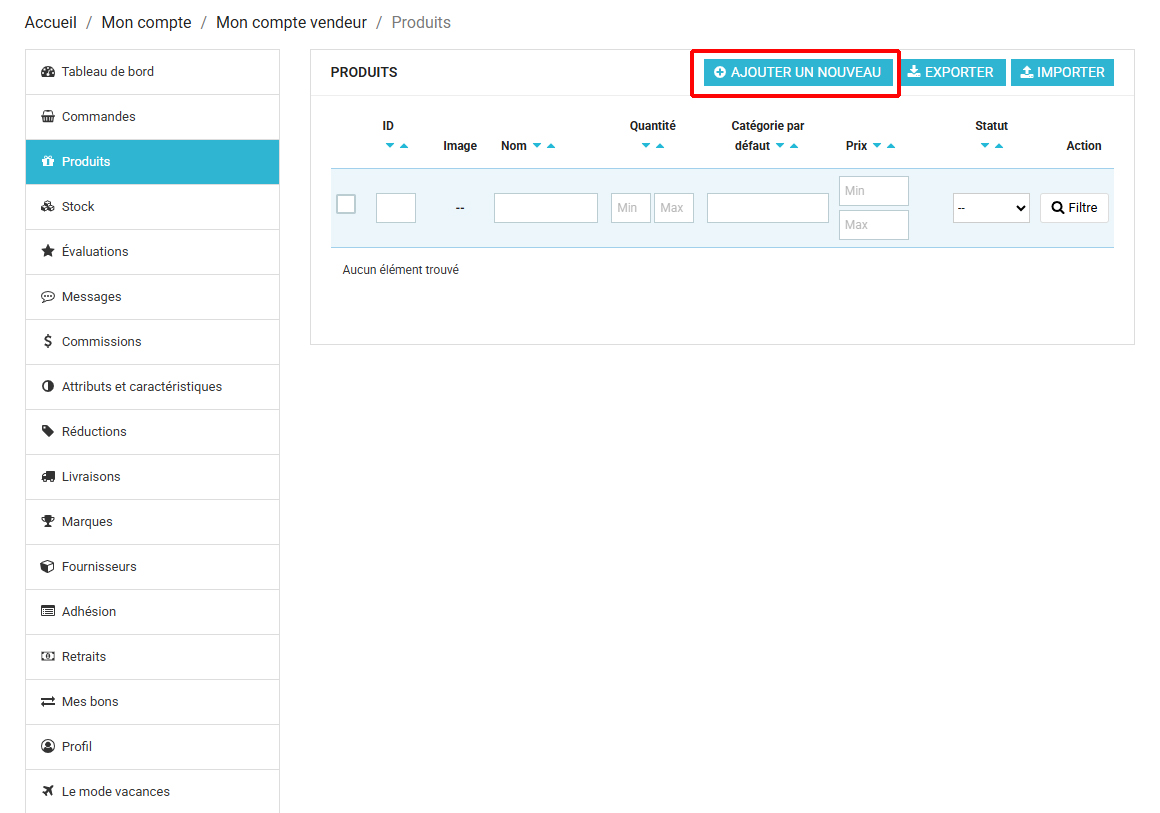This screenshot has width=1160, height=813.
Task: Click the Tableau de bord dashboard icon
Action: coord(48,72)
